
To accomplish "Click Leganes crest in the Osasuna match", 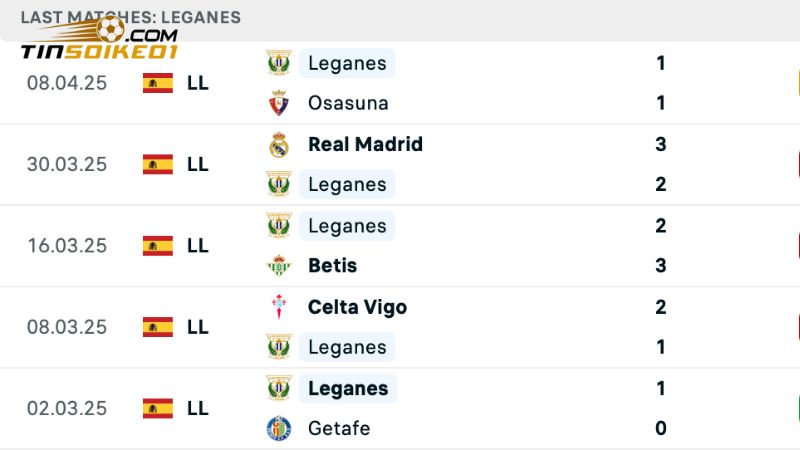I will [x=279, y=63].
